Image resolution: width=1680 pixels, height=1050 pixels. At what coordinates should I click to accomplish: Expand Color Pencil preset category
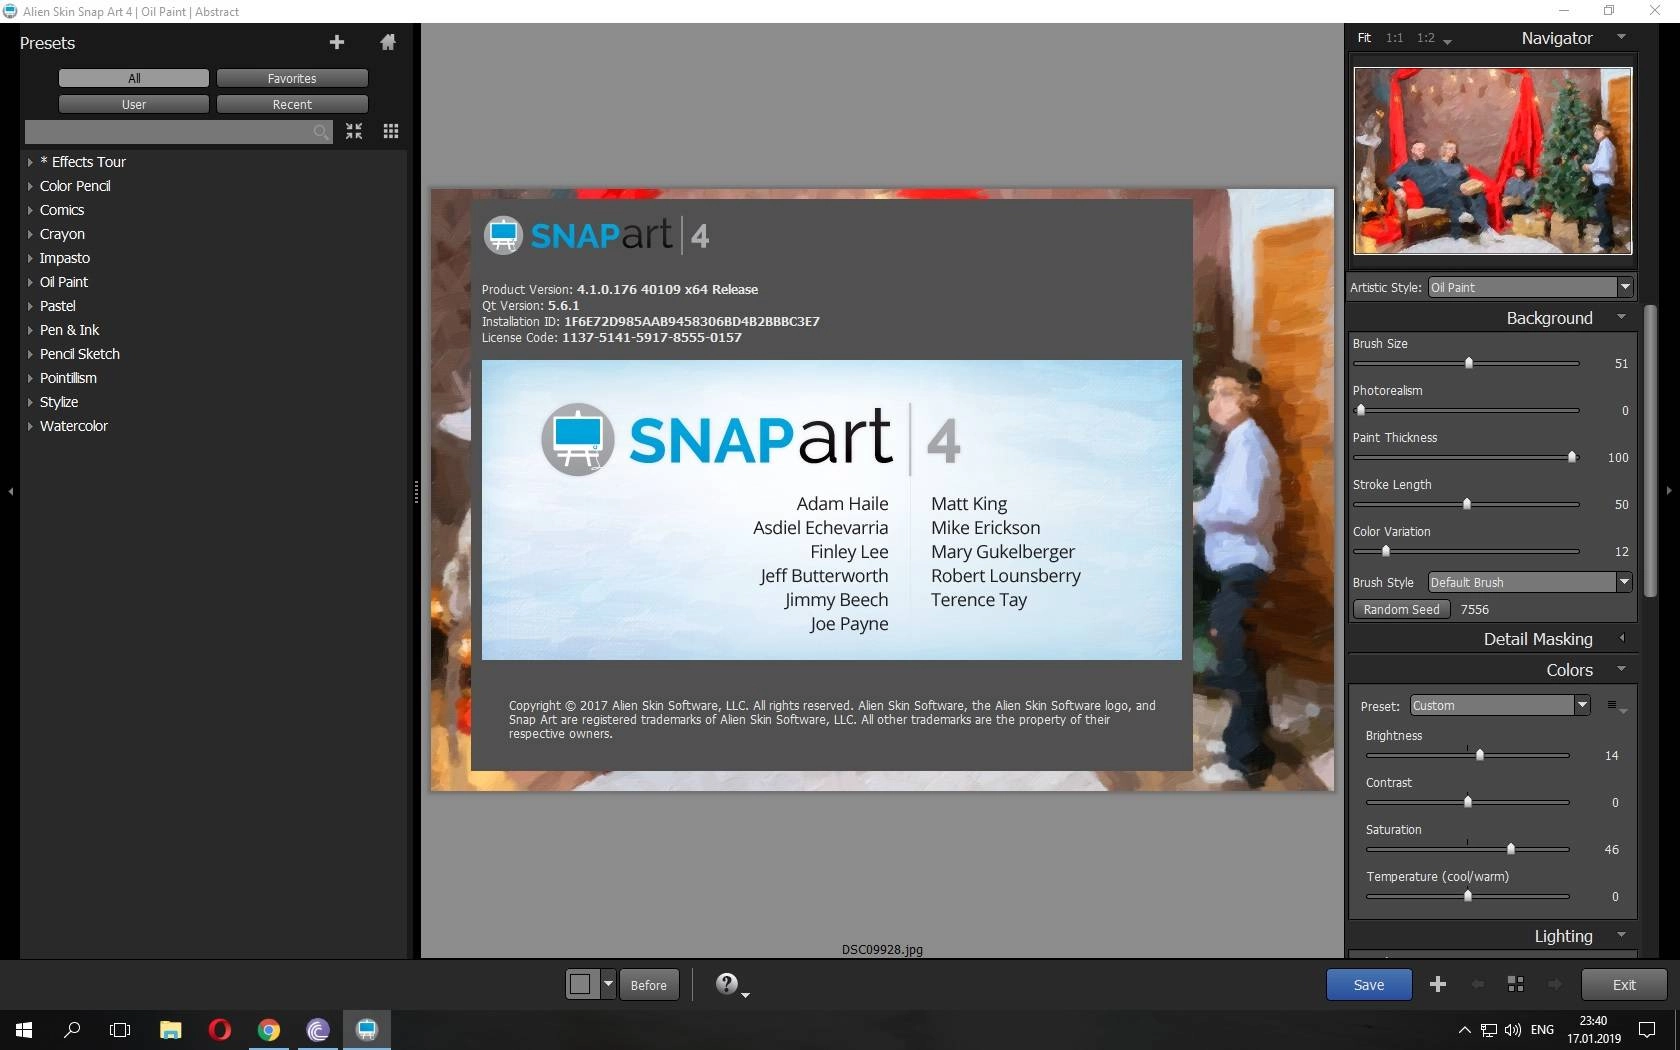click(30, 186)
